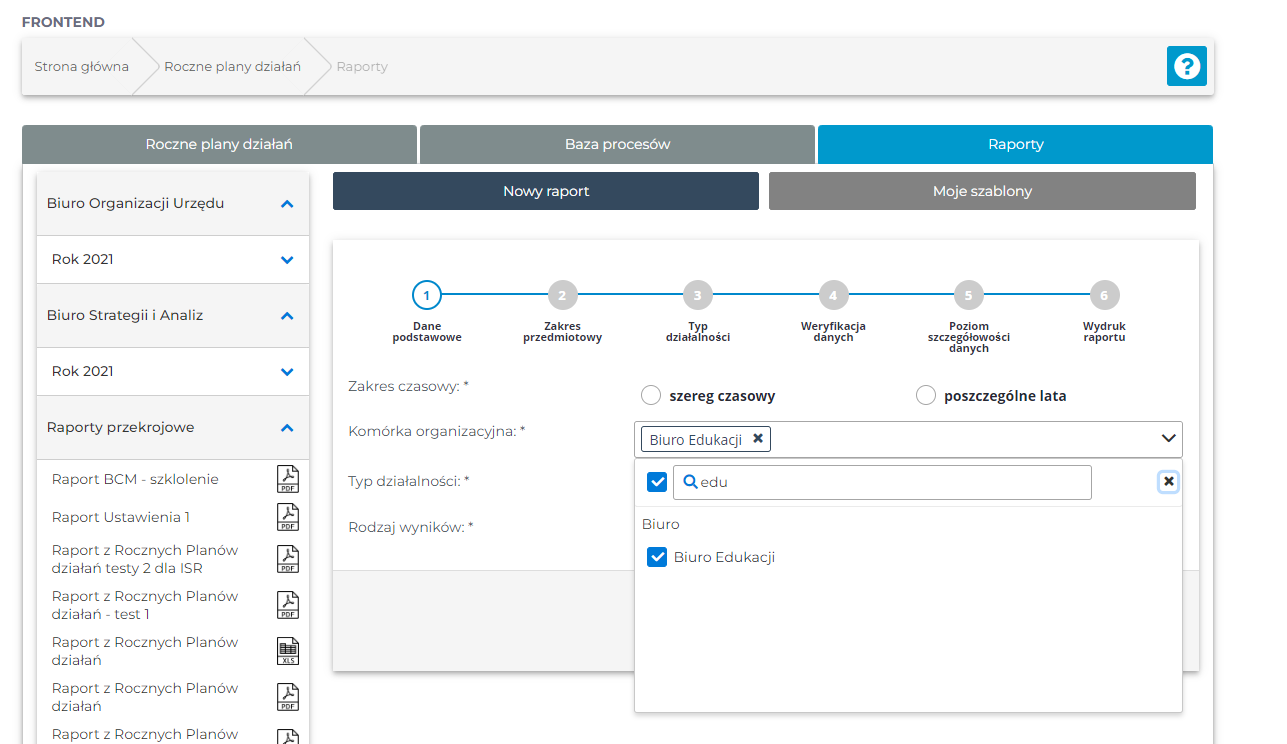1287x744 pixels.
Task: Select the szereg czasowy radio button
Action: [x=651, y=395]
